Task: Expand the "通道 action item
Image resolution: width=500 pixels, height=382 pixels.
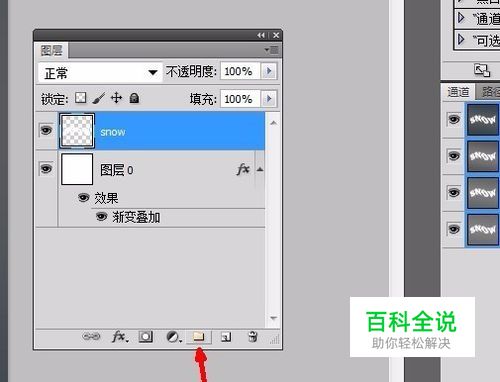Action: (461, 17)
